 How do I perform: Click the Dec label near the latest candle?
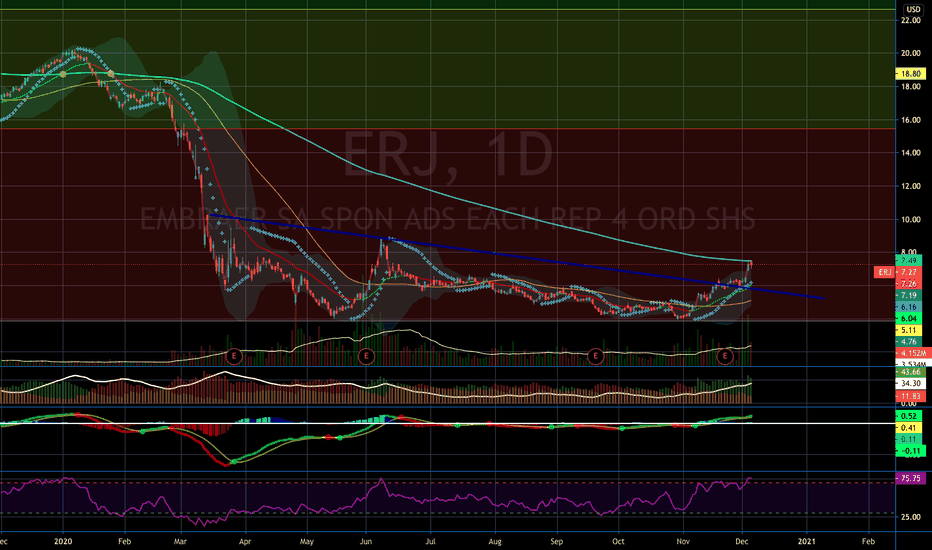click(741, 542)
